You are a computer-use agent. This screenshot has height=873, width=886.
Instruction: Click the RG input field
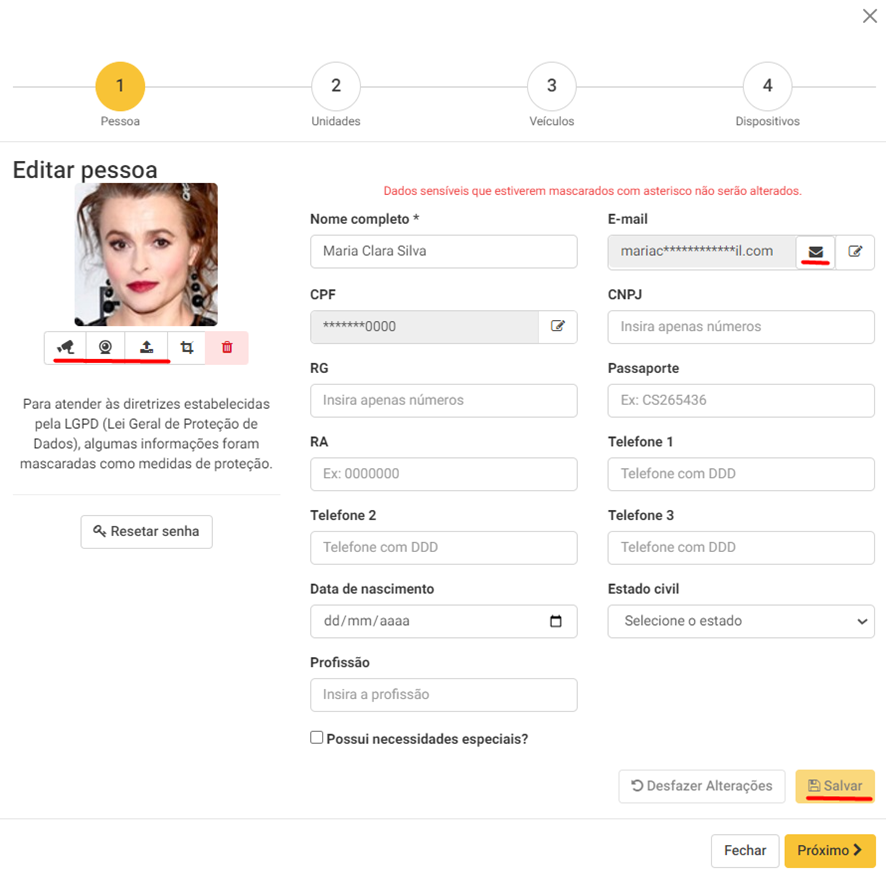[444, 400]
